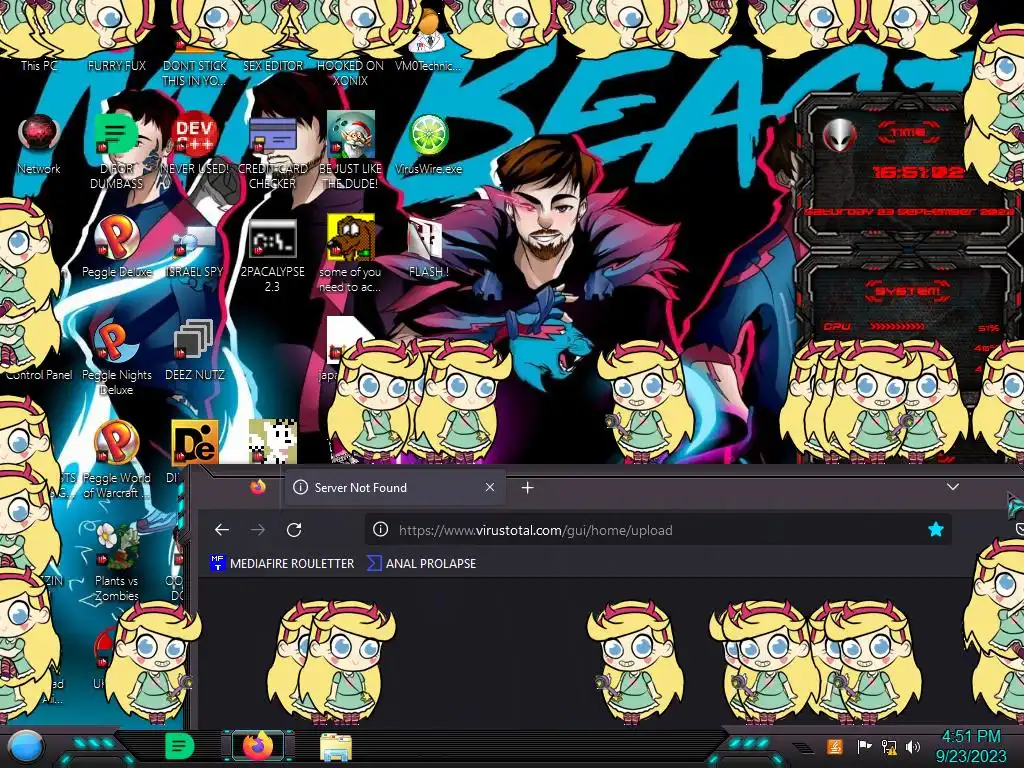1024x768 pixels.
Task: Close the Server Not Found tab
Action: click(490, 487)
